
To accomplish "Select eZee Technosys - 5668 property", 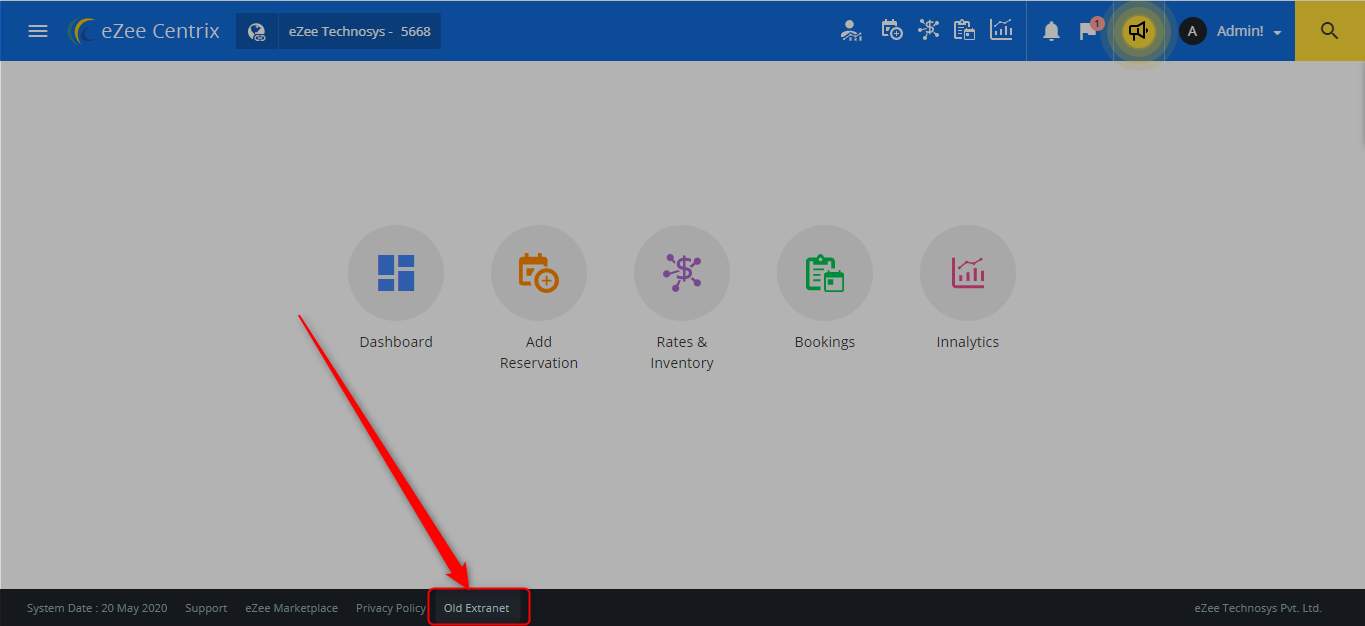I will click(x=359, y=31).
